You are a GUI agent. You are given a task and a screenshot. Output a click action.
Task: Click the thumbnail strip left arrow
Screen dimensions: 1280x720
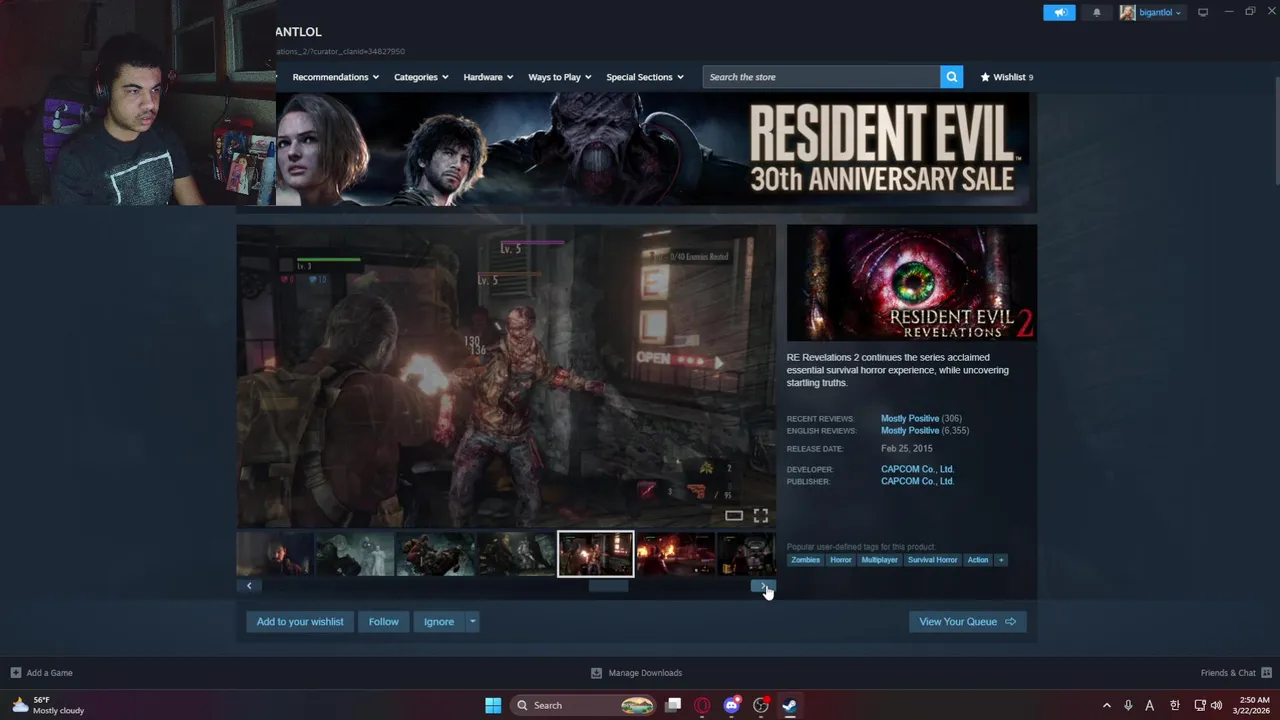pyautogui.click(x=249, y=587)
